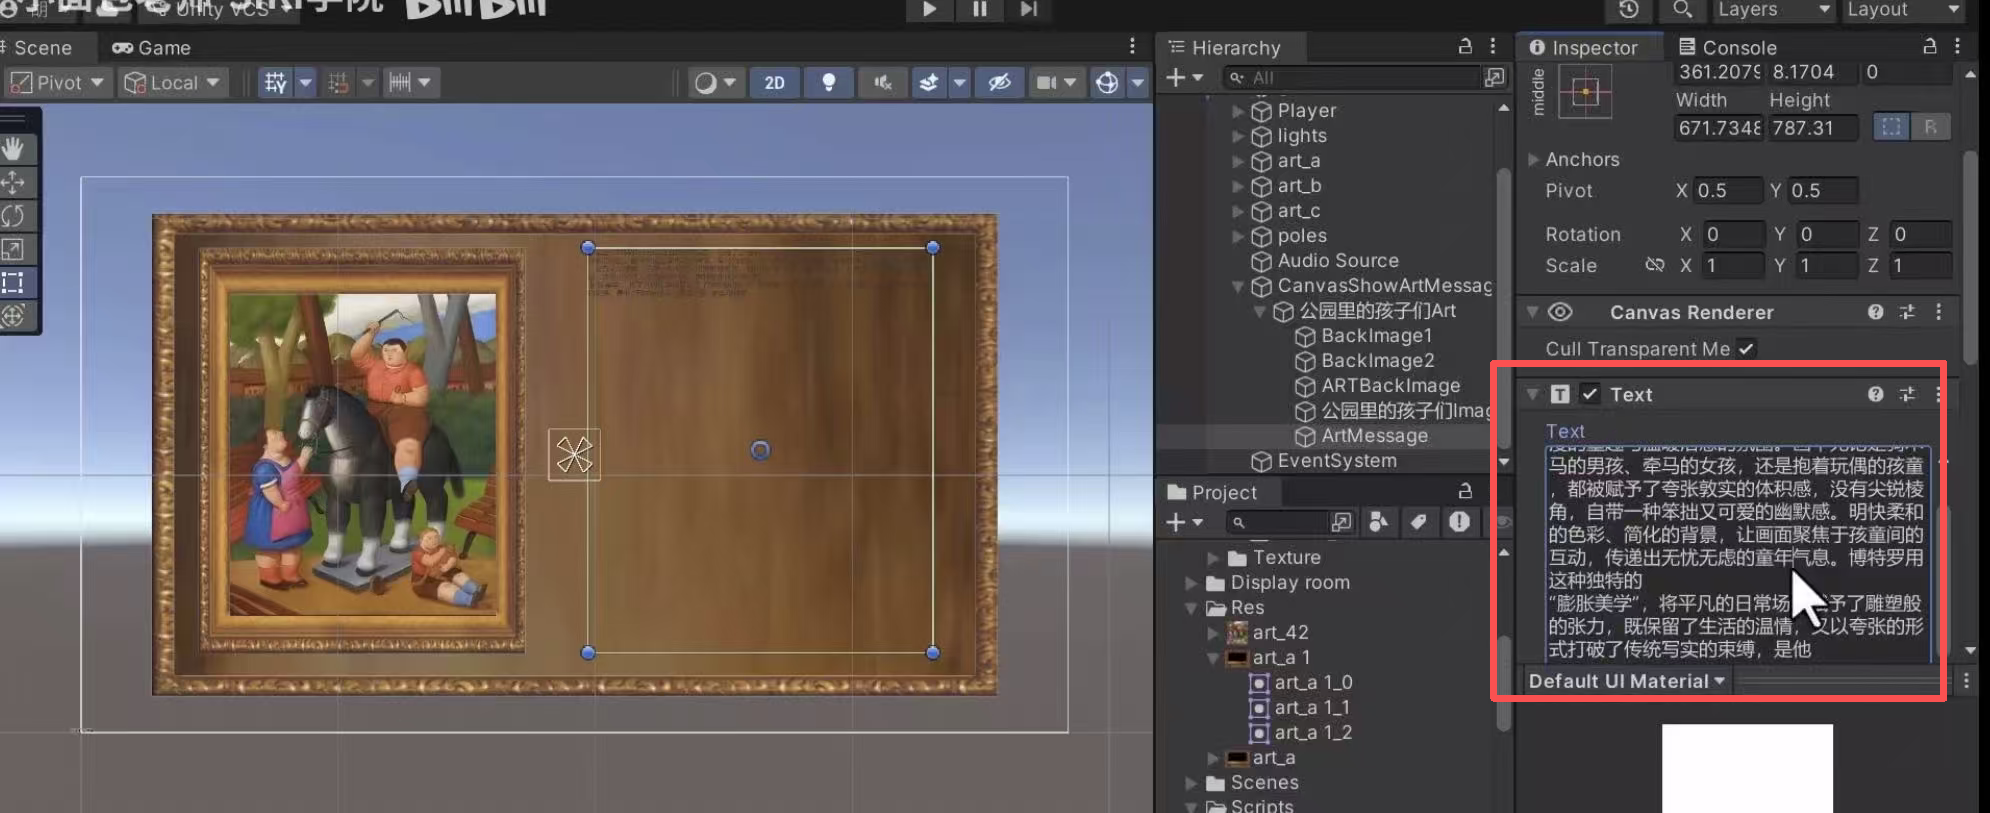Switch to the Game tab
This screenshot has width=1990, height=813.
click(151, 47)
